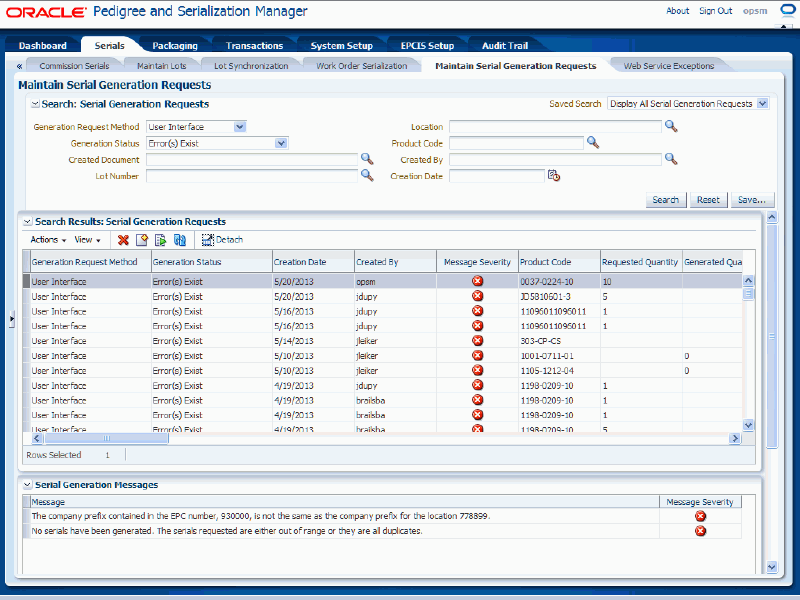Screen dimensions: 800x600
Task: Collapse the Serial Generation Messages section
Action: click(28, 485)
